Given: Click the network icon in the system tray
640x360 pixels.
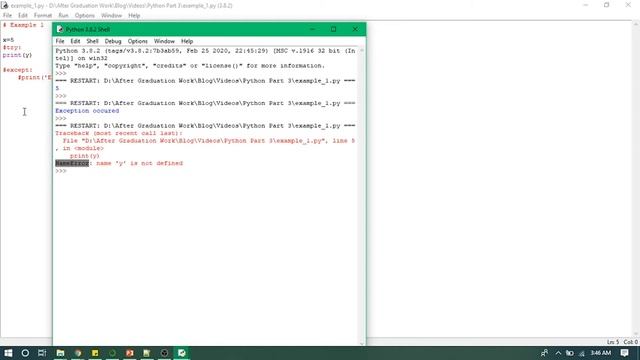Looking at the screenshot, I should [x=582, y=353].
